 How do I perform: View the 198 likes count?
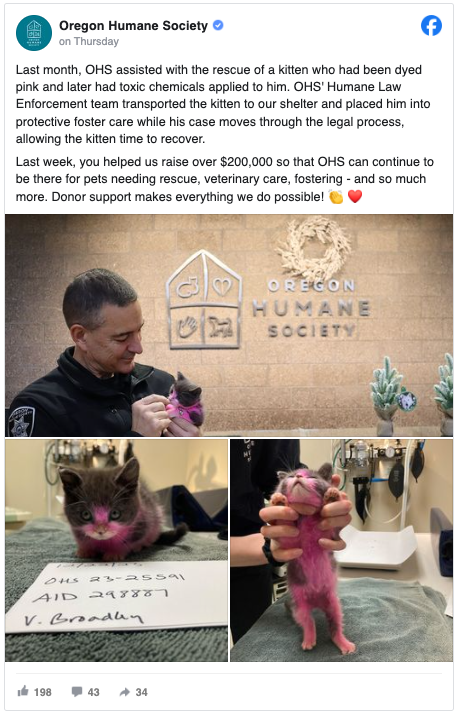coord(43,692)
